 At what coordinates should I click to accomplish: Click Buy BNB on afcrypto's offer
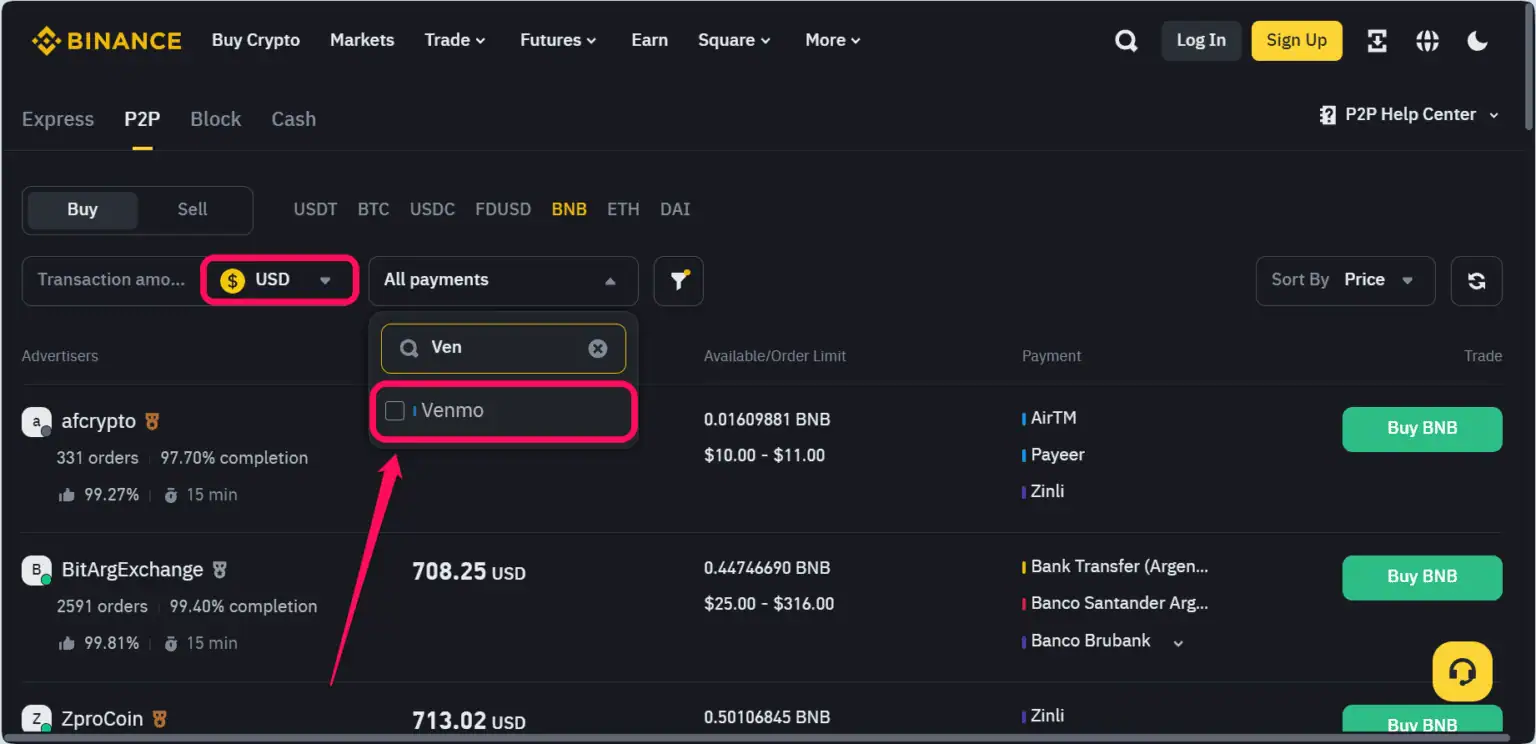click(1422, 428)
